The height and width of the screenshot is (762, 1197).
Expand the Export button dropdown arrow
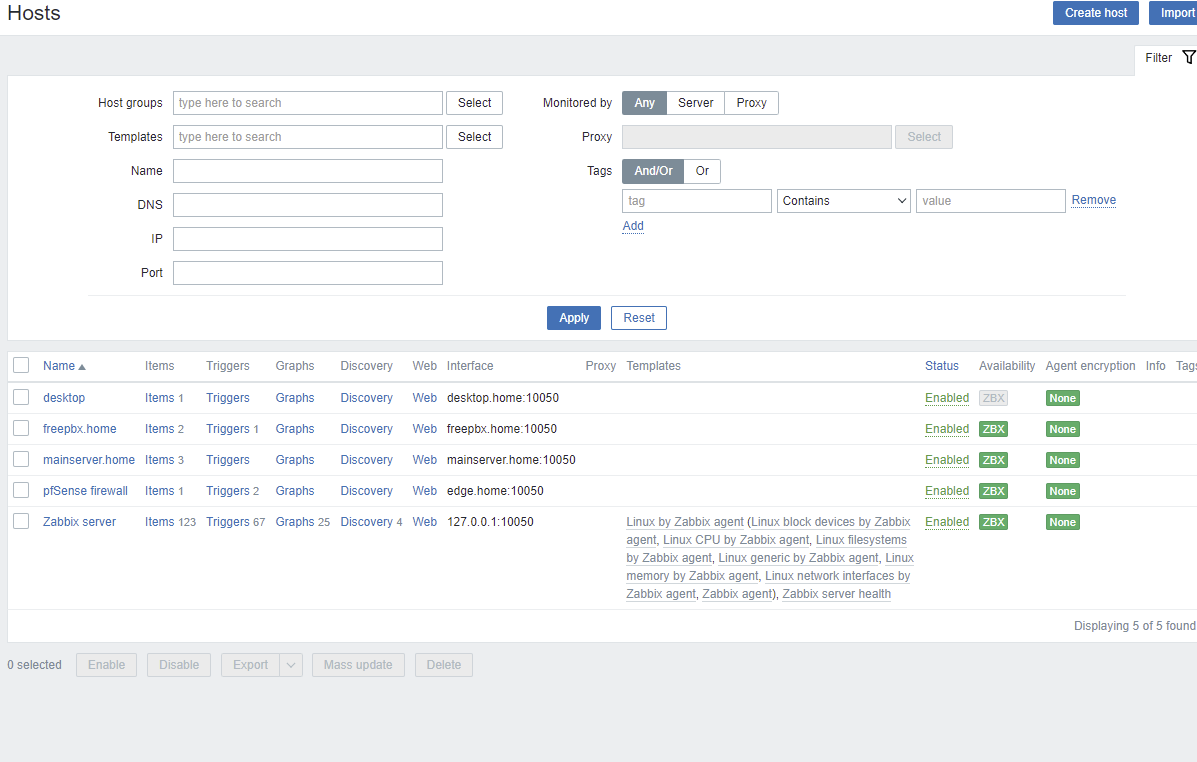(291, 665)
